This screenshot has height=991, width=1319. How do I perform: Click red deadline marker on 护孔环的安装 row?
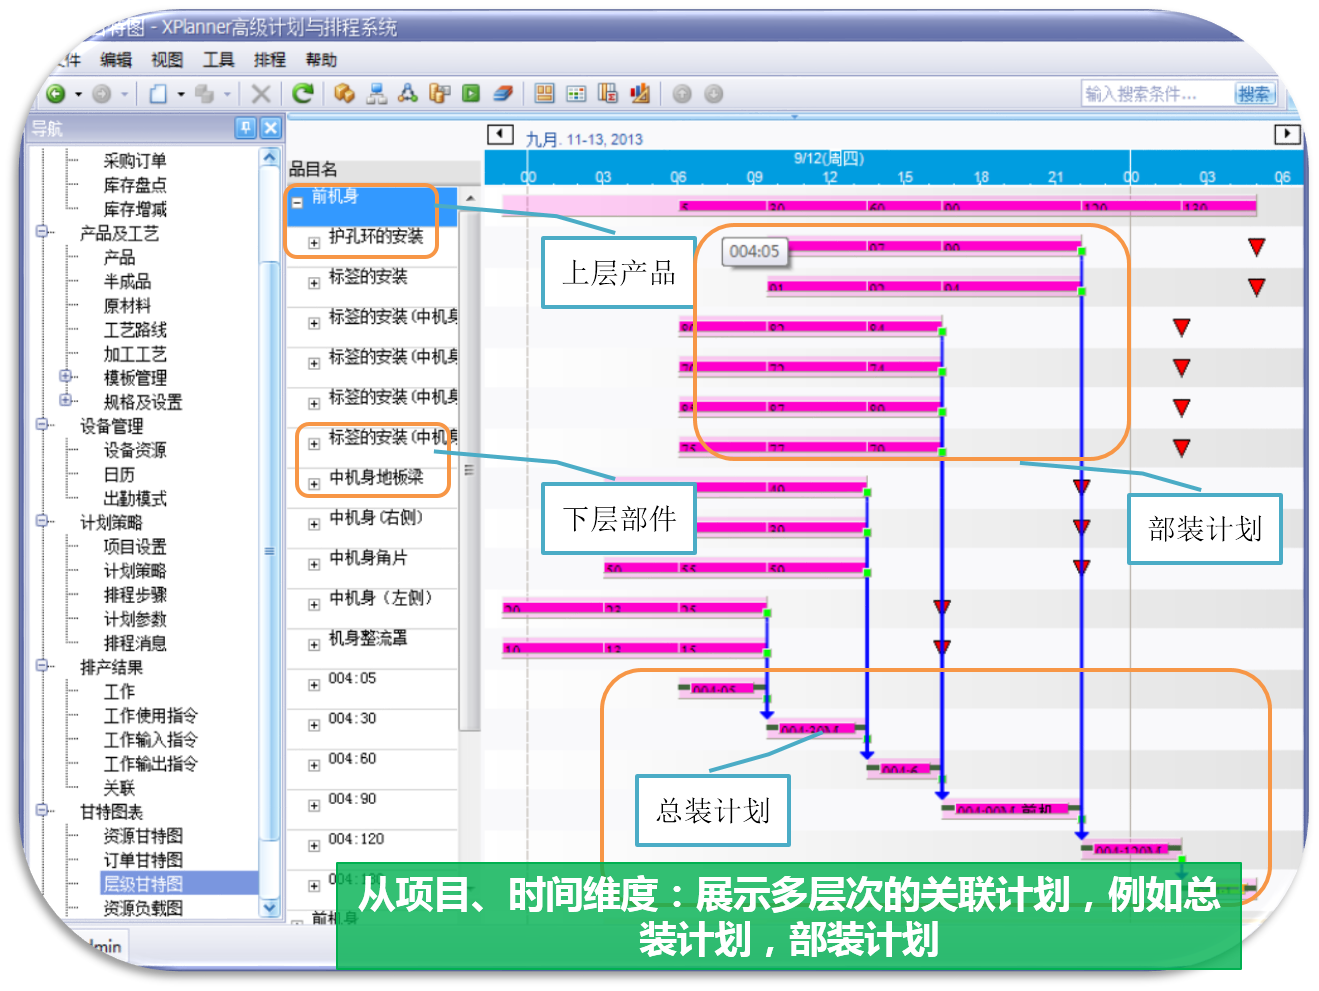(1257, 247)
